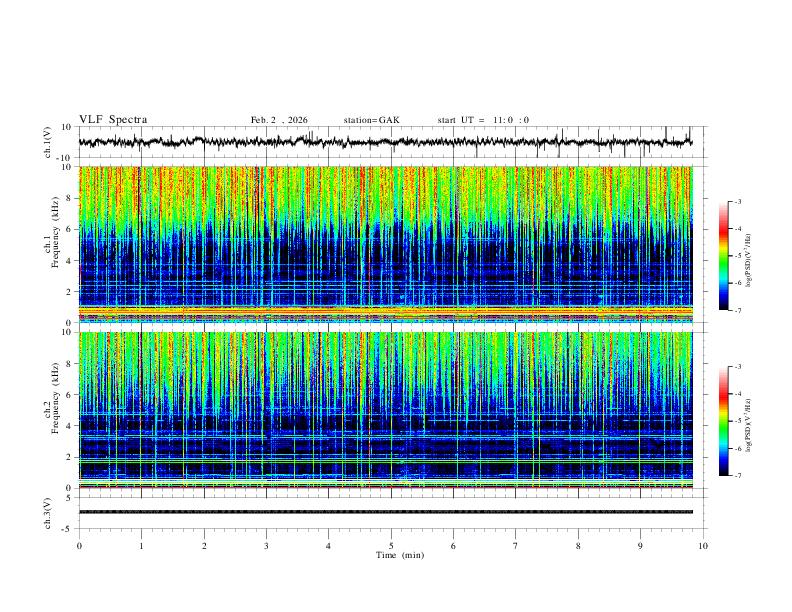
Task: Click the upper PSD color bar beside ch.1
Action: (x=723, y=256)
